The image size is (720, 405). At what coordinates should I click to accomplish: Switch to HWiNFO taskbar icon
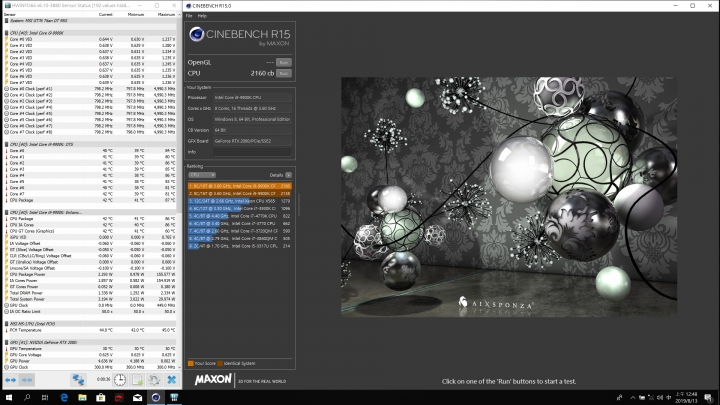174,397
